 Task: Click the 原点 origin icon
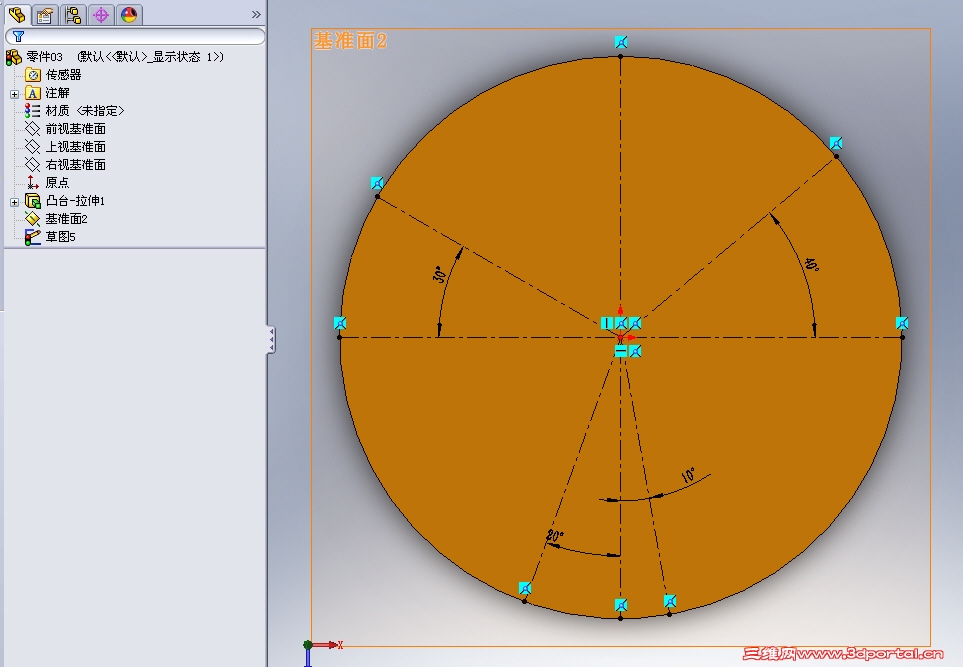click(x=33, y=182)
